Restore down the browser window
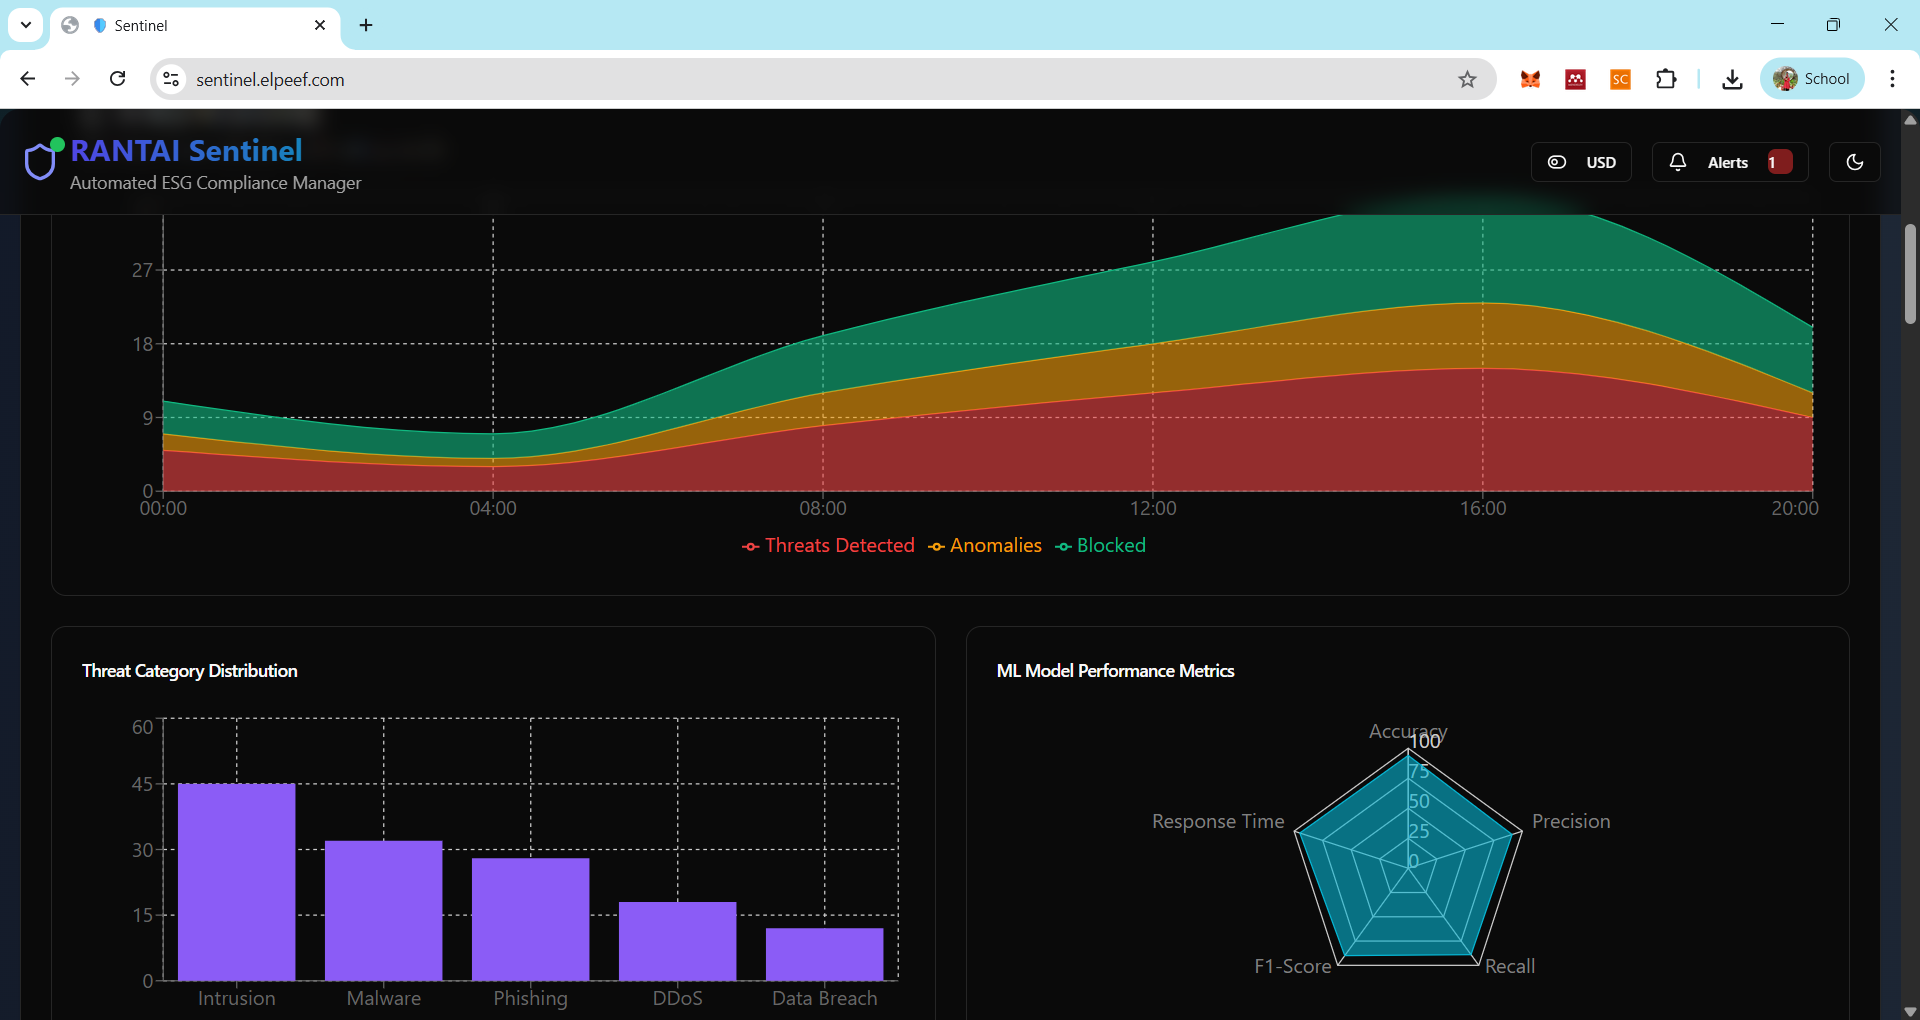The height and width of the screenshot is (1020, 1920). pos(1833,25)
